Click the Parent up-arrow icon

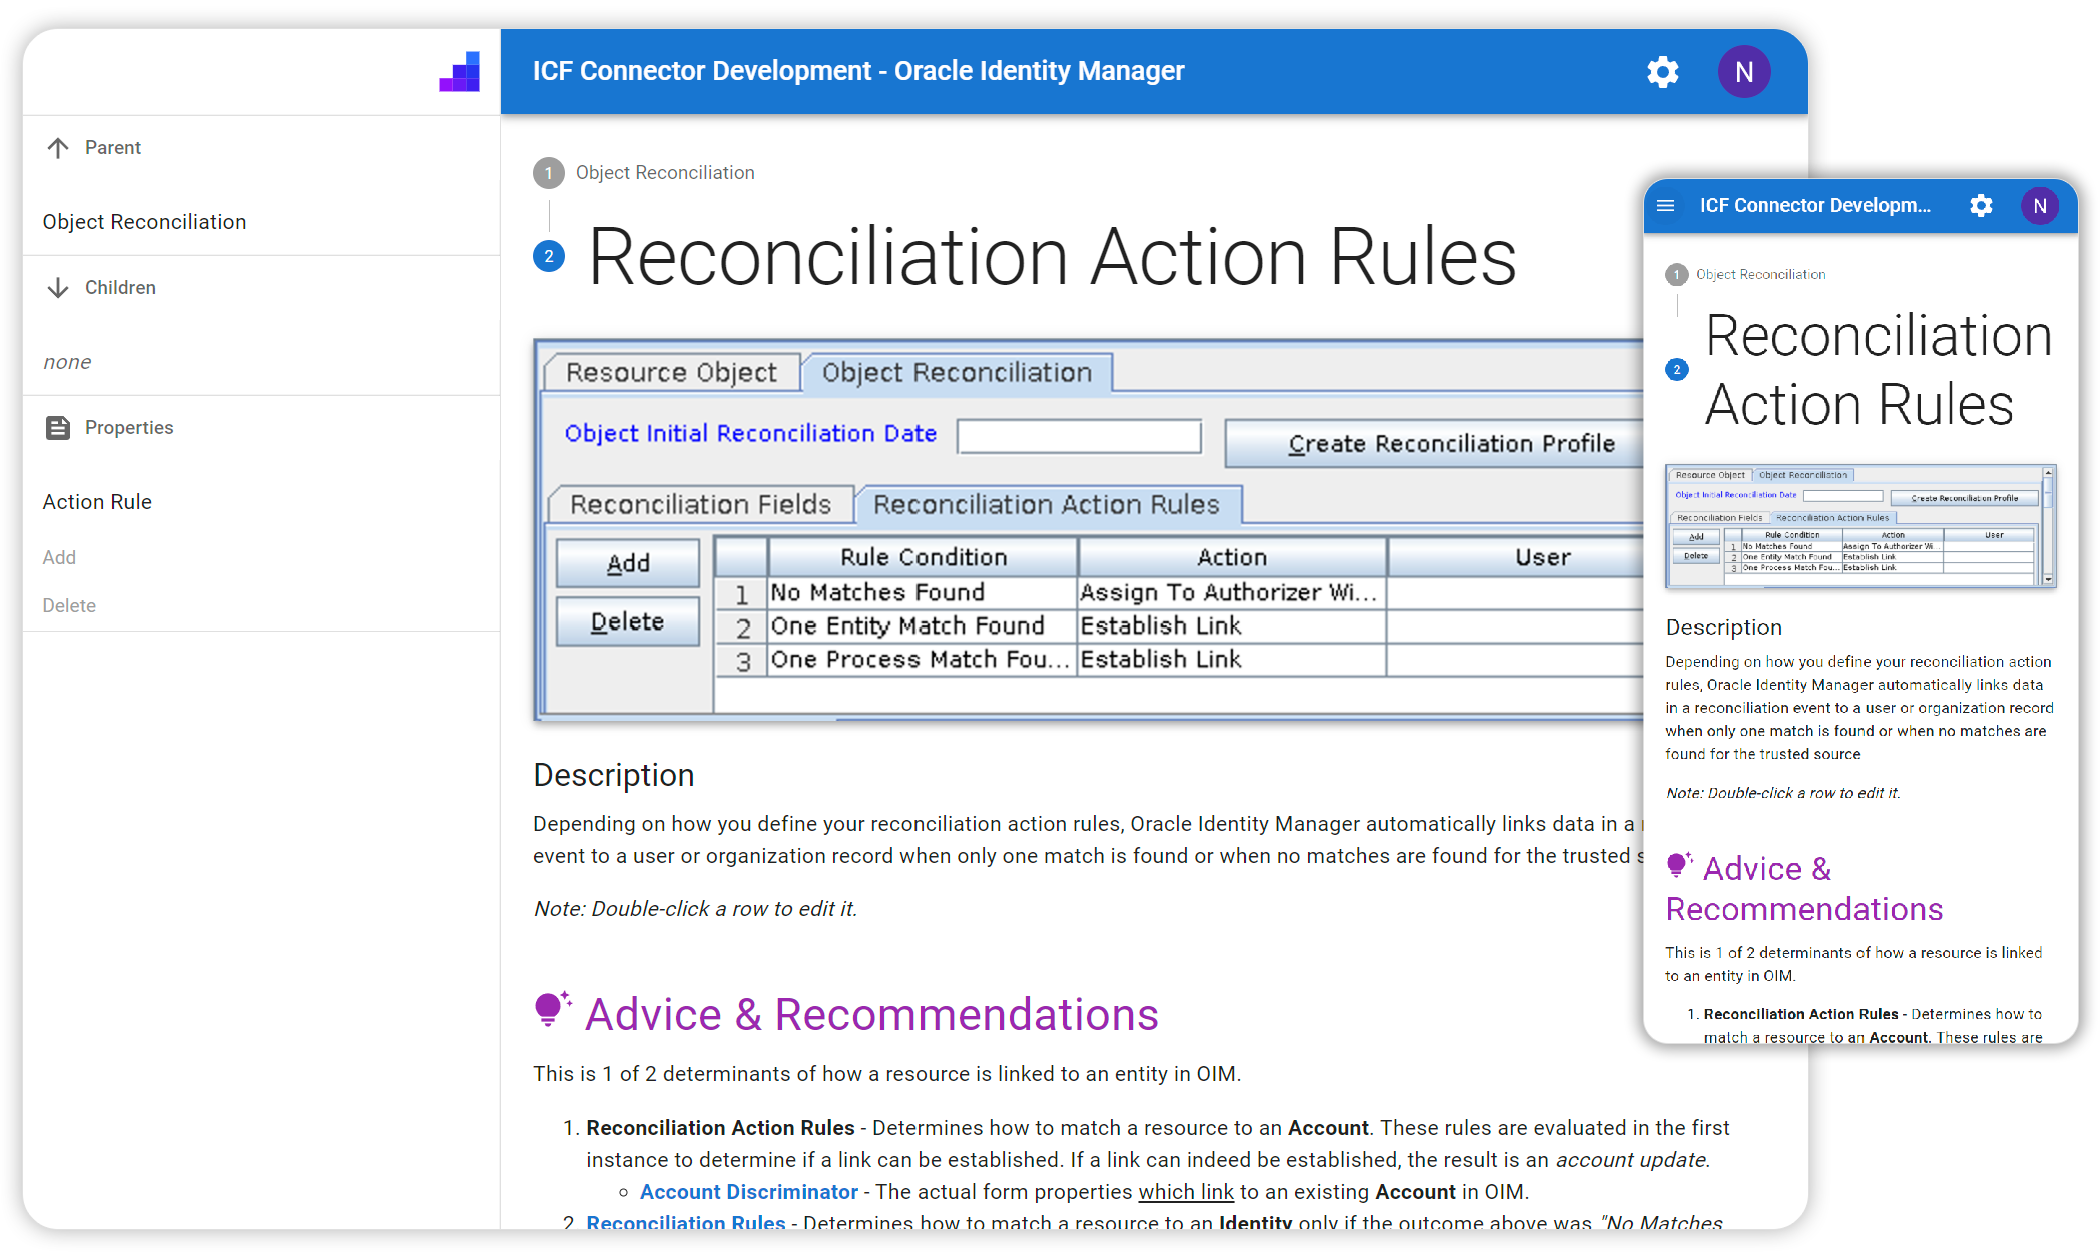tap(58, 148)
